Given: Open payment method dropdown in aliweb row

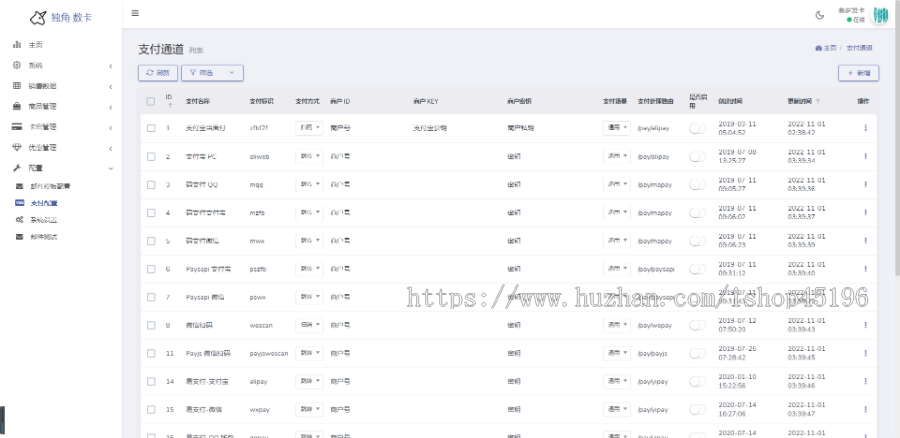Looking at the screenshot, I should pos(309,156).
